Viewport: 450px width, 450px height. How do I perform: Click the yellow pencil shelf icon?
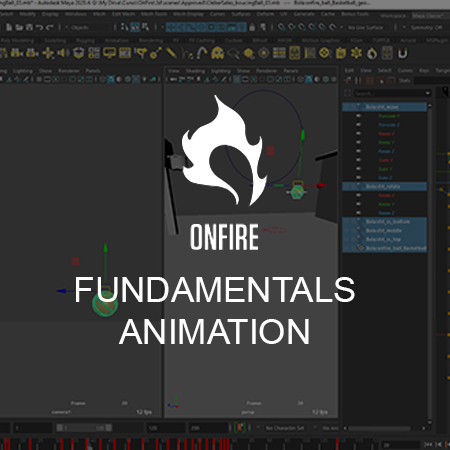click(x=171, y=53)
